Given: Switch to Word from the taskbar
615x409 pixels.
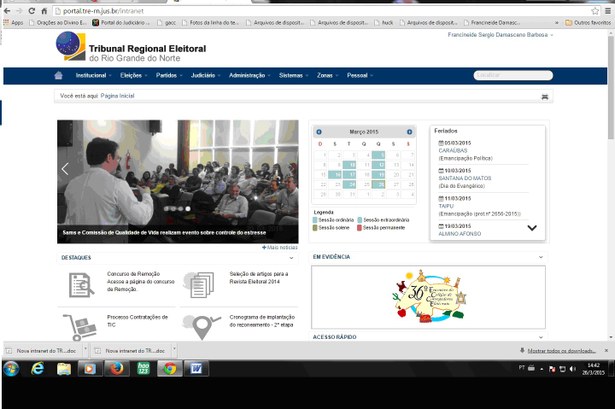Looking at the screenshot, I should pos(196,369).
